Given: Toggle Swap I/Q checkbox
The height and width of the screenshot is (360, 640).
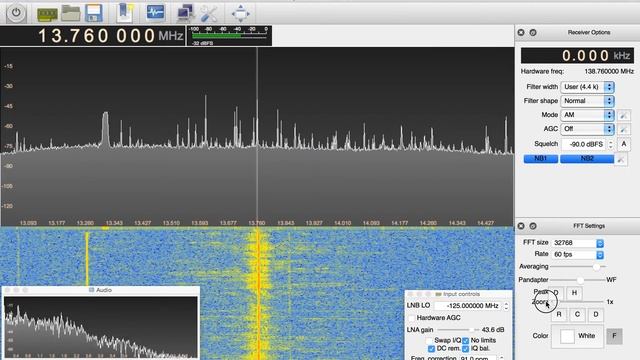Looking at the screenshot, I should [429, 340].
